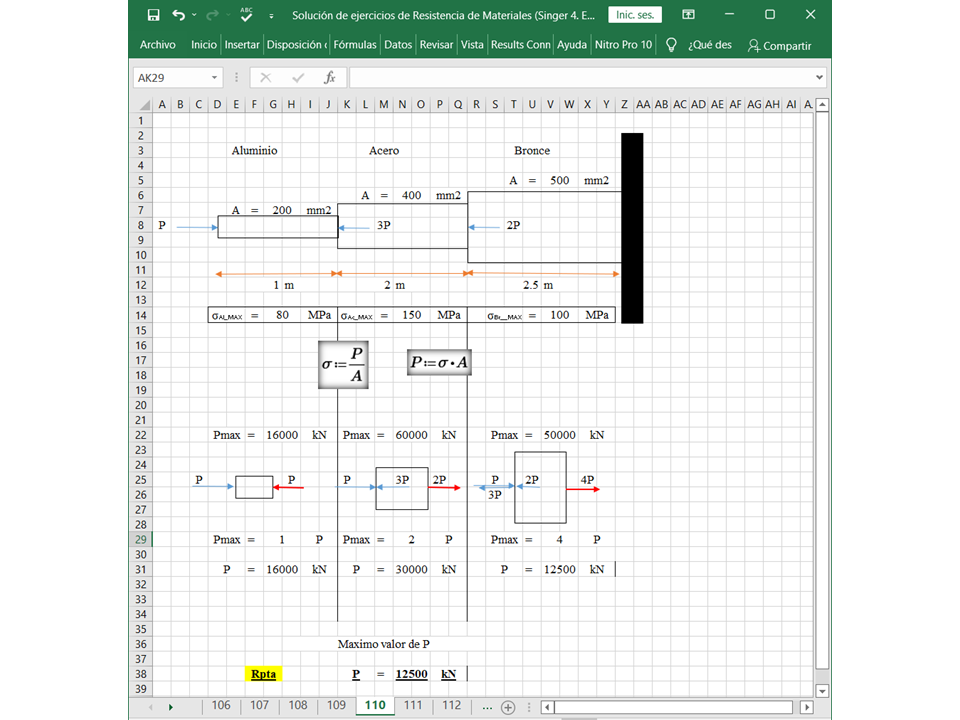This screenshot has height=720, width=960.
Task: Click the Maximo valor de P cell
Action: 384,644
